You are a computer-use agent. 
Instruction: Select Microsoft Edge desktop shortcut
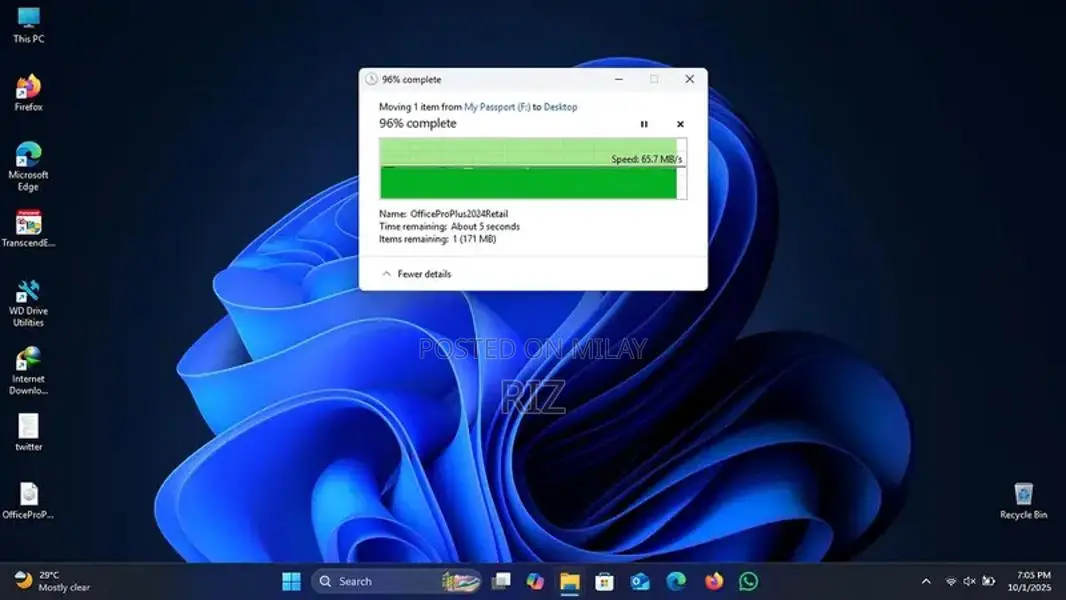tap(29, 164)
